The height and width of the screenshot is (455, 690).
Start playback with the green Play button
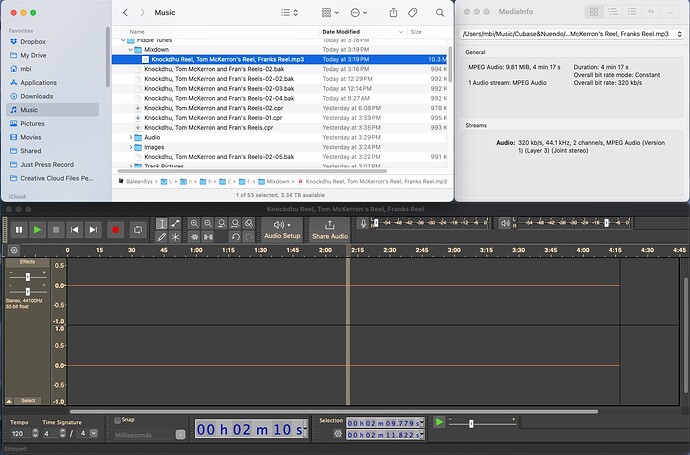(37, 230)
